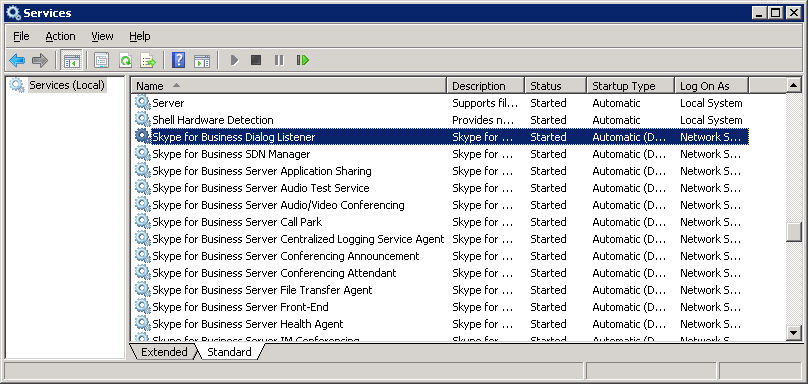Select Skype for Business Server Audio/Video Conferencing
Screen dimensions: 808x384
278,205
